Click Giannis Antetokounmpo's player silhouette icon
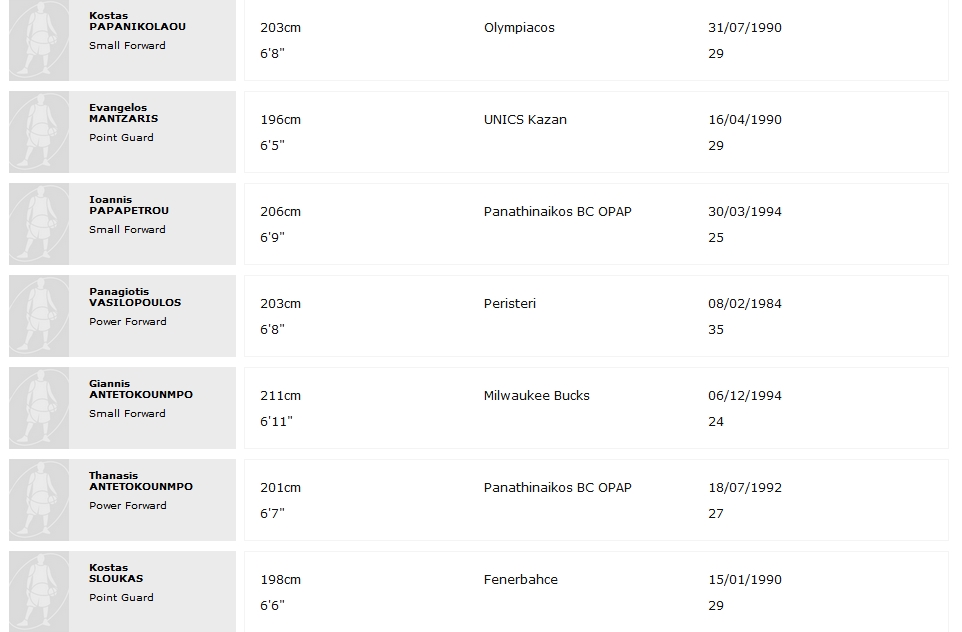The height and width of the screenshot is (632, 962). 39,408
